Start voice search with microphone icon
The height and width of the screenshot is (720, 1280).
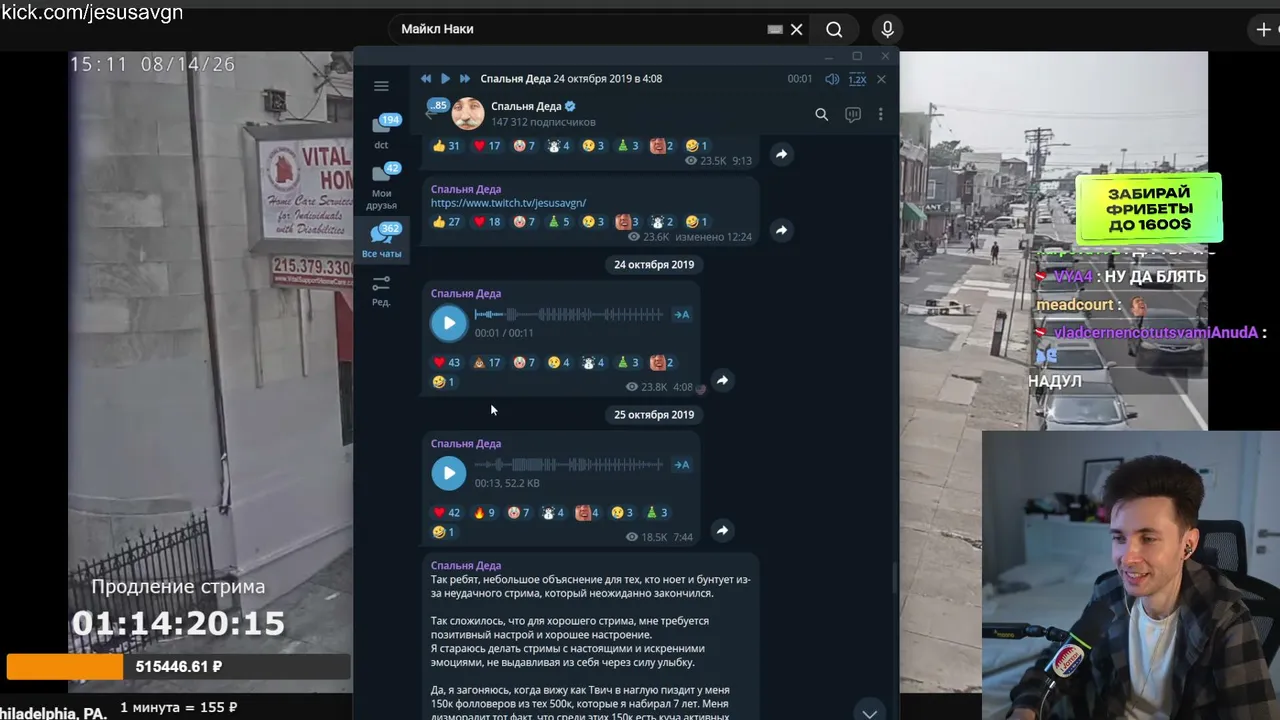pos(887,30)
